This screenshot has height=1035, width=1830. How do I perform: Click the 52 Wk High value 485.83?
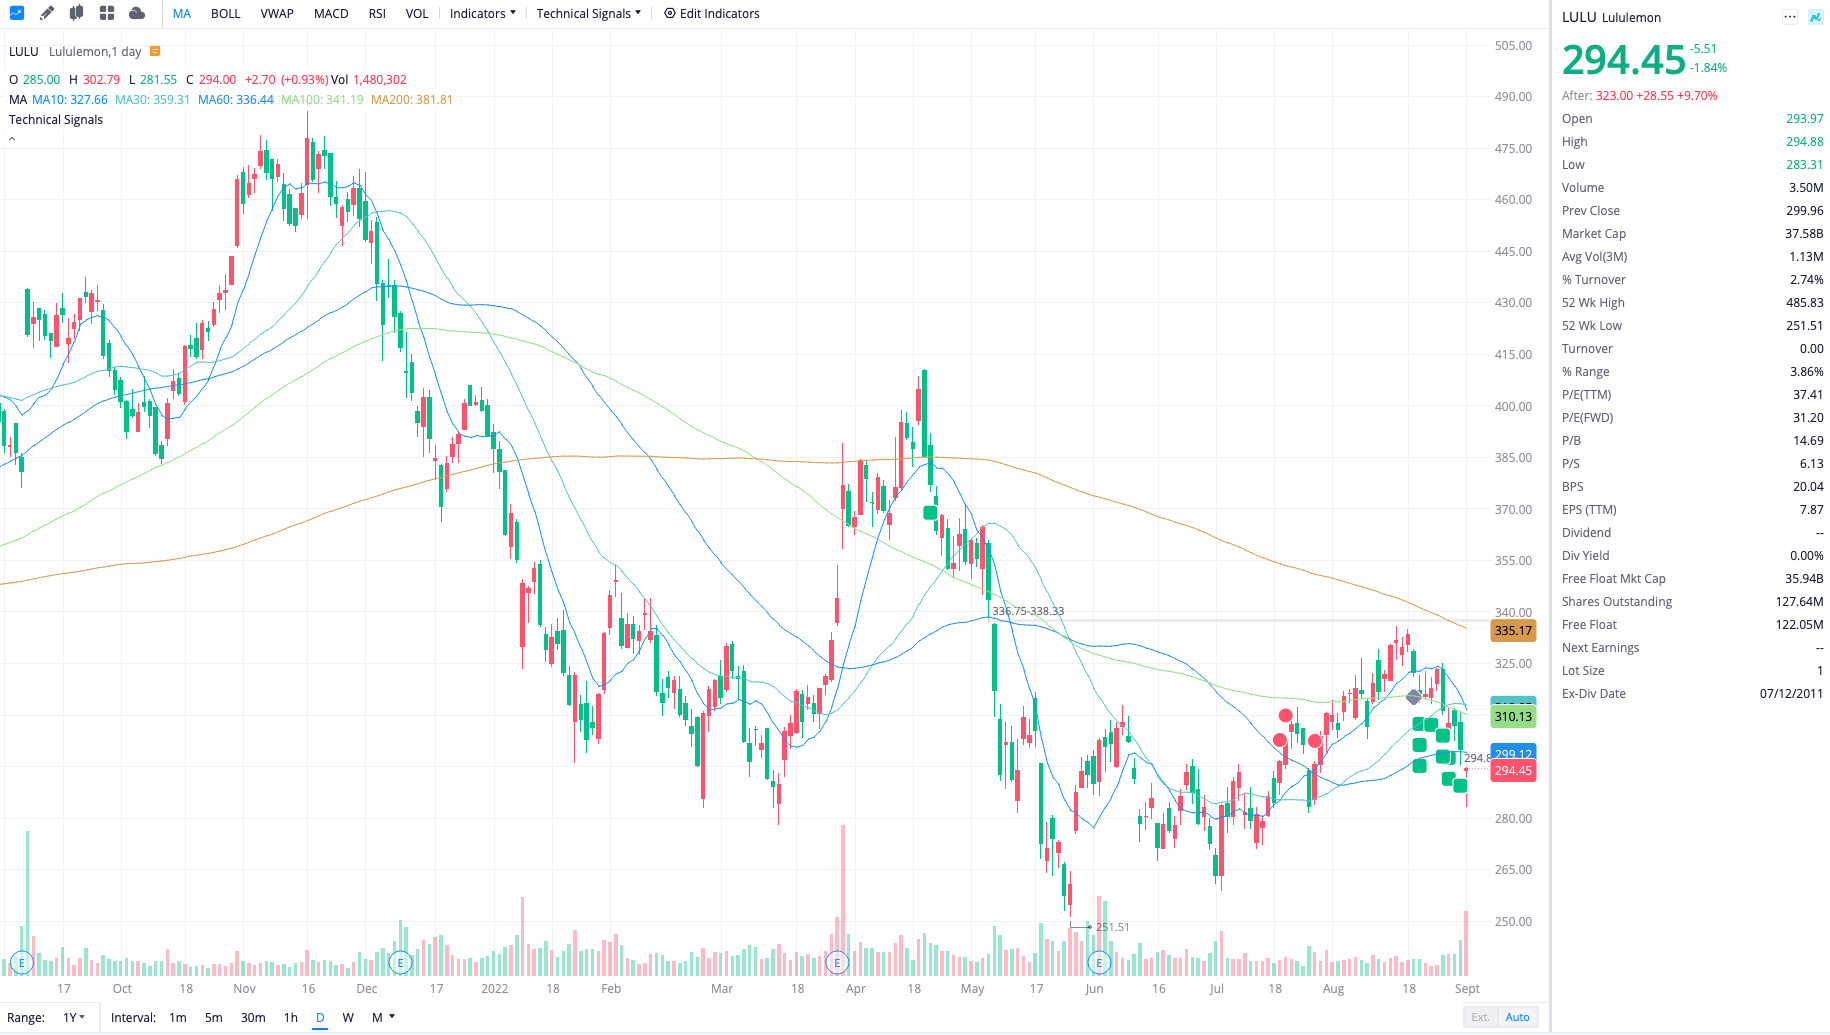click(1805, 302)
